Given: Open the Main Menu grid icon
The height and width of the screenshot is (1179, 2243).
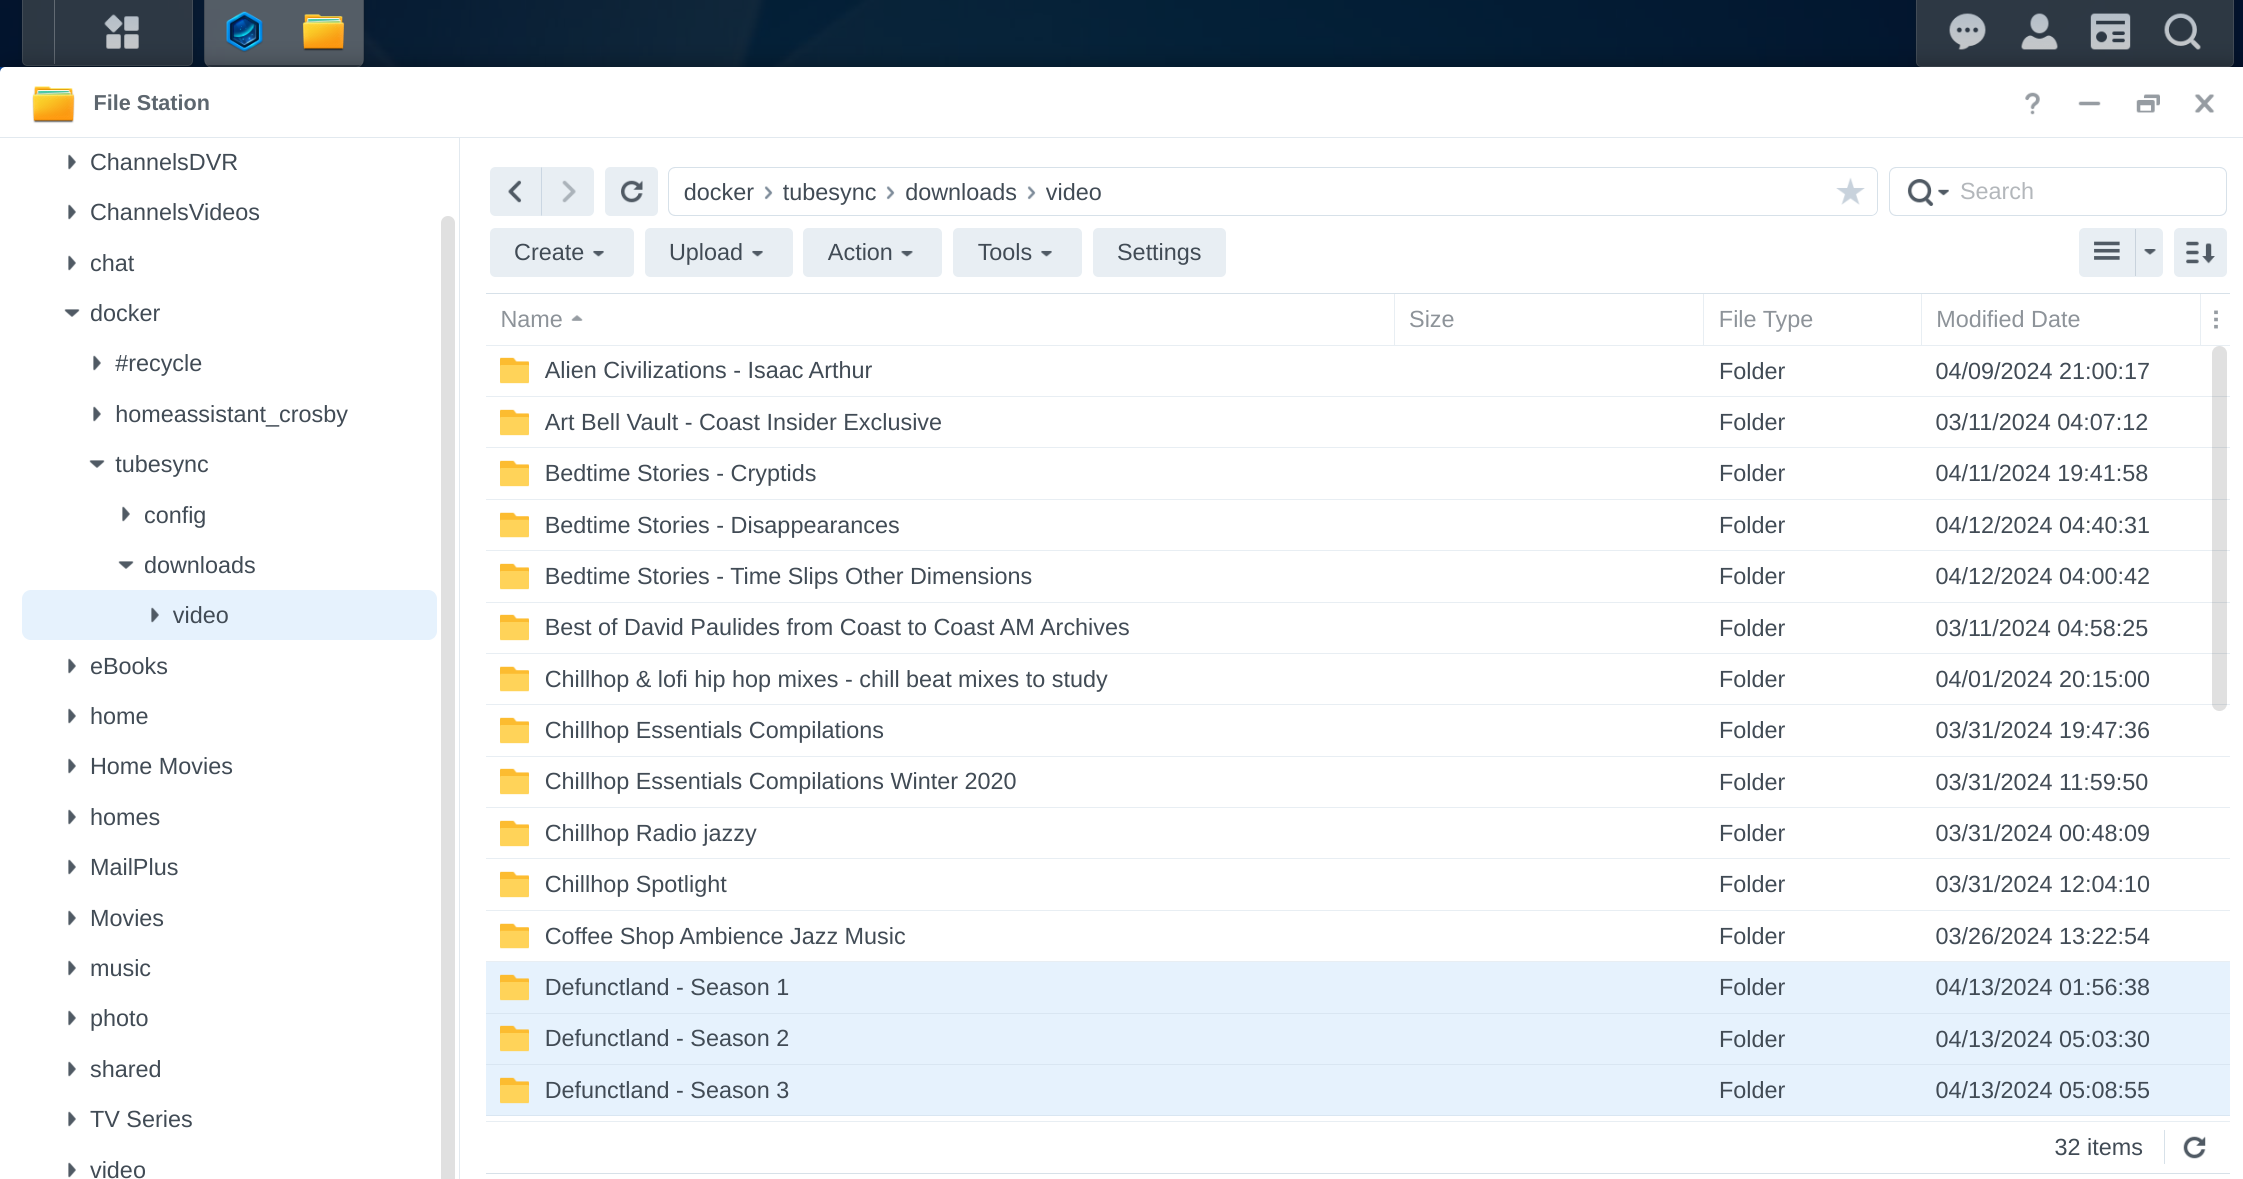Looking at the screenshot, I should 122,32.
